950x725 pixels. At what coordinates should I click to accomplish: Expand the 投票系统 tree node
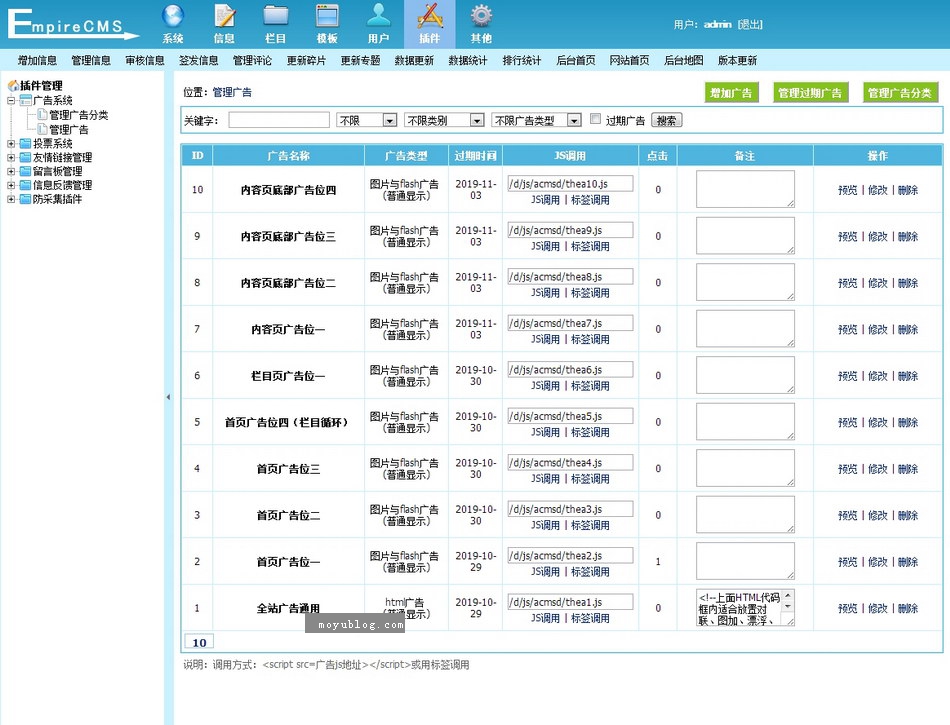(x=11, y=144)
